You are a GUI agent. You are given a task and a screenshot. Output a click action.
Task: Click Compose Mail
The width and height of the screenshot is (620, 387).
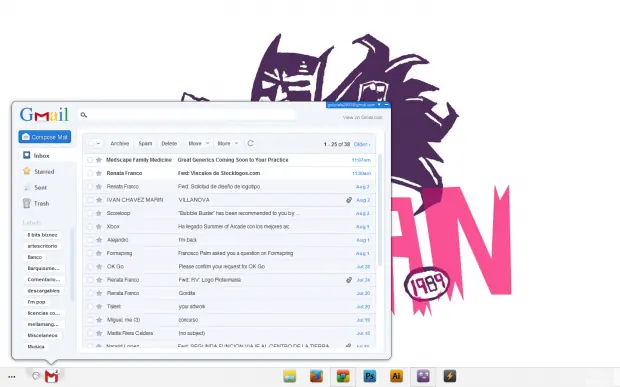point(45,137)
